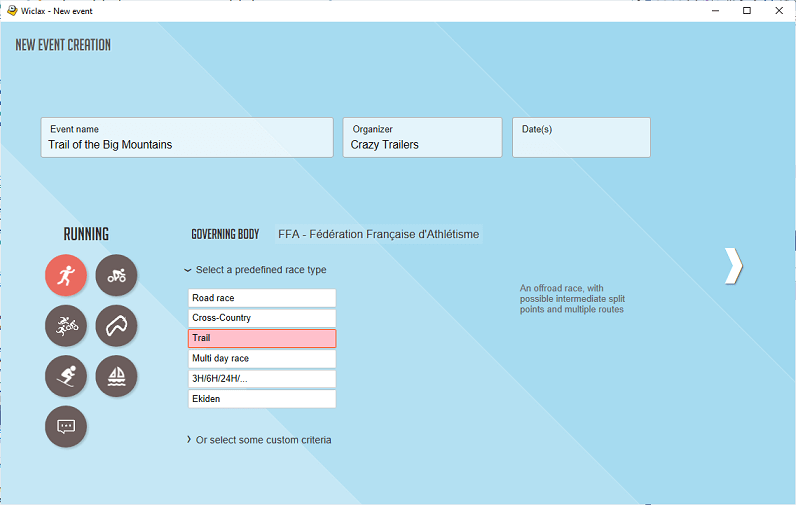The image size is (796, 505).
Task: Select the Running sport icon
Action: point(66,275)
